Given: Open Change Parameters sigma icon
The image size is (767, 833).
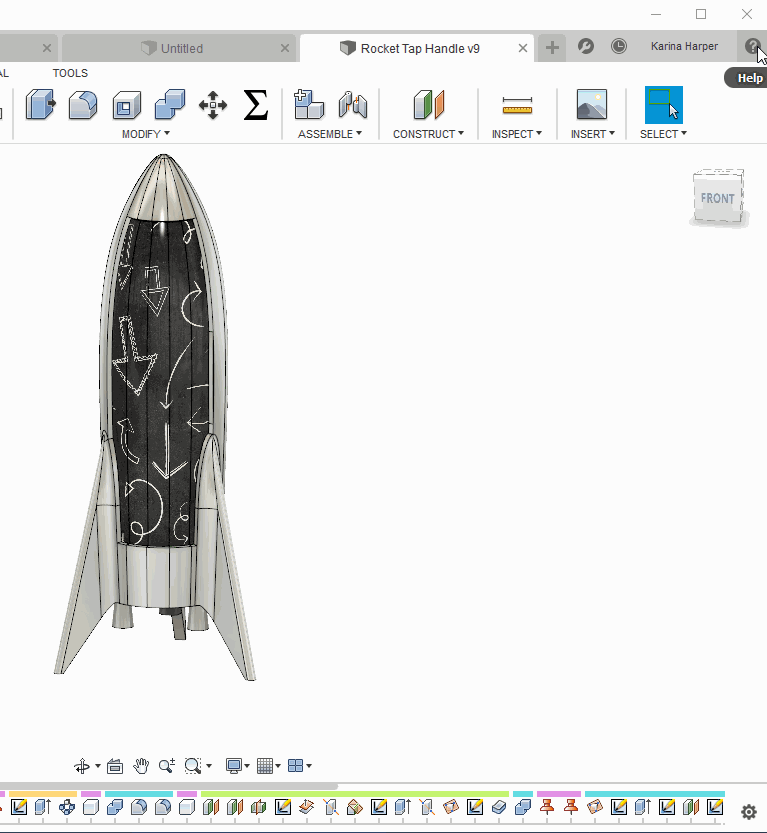Looking at the screenshot, I should 255,105.
